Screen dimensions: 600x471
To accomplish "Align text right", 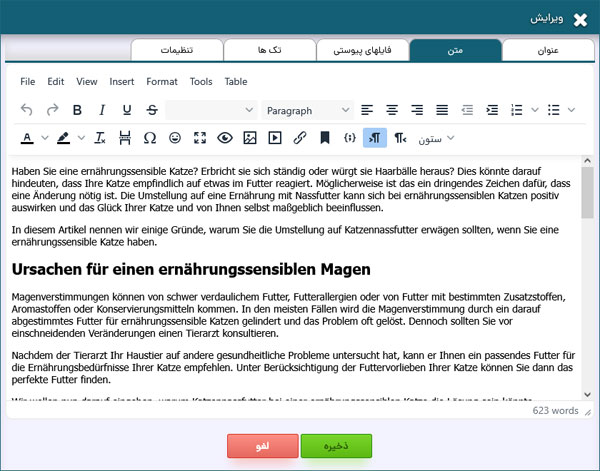I will [x=417, y=110].
